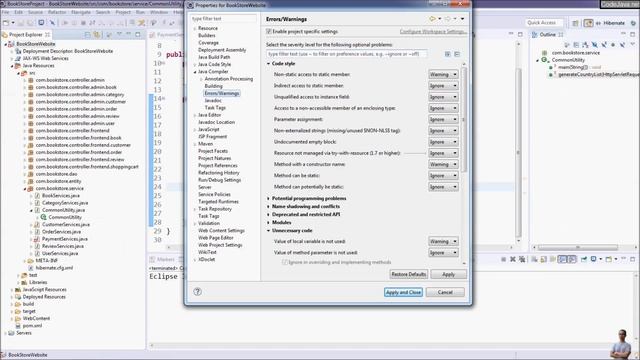Maximize the Console view at bottom

633,259
